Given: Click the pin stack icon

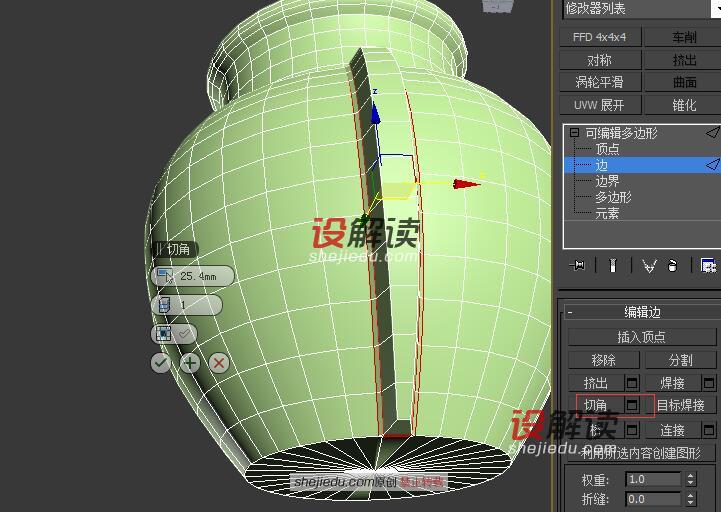Looking at the screenshot, I should coord(577,265).
